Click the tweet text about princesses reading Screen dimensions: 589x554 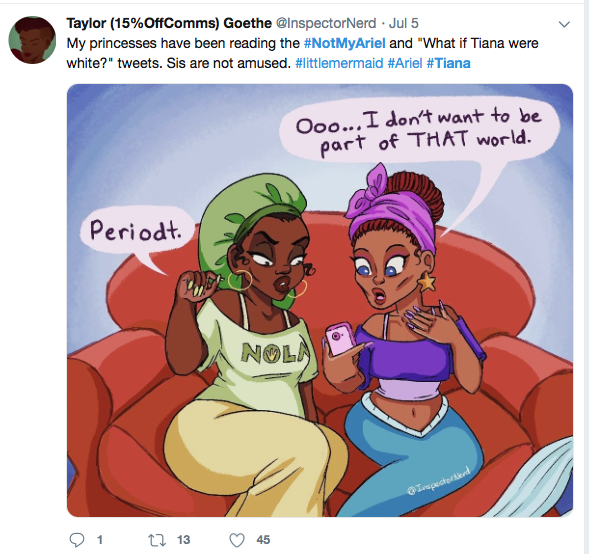302,53
